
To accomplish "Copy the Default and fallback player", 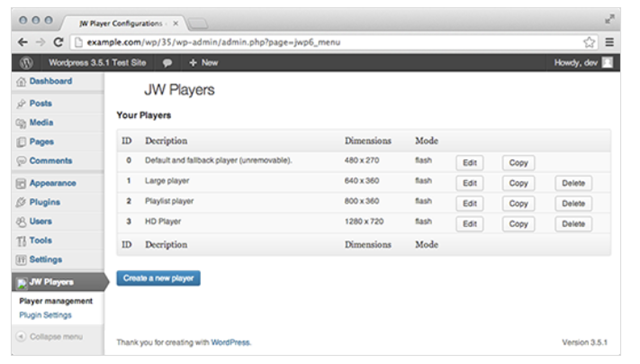I will click(518, 163).
